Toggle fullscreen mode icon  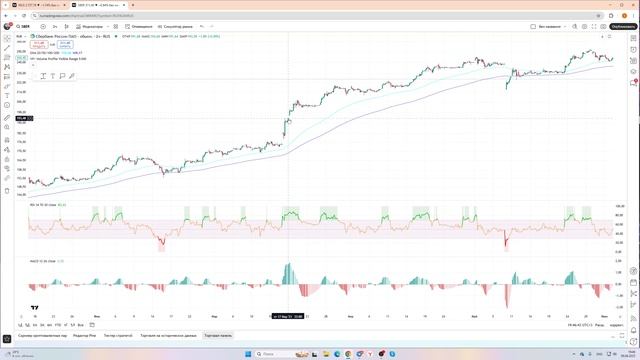click(x=594, y=27)
